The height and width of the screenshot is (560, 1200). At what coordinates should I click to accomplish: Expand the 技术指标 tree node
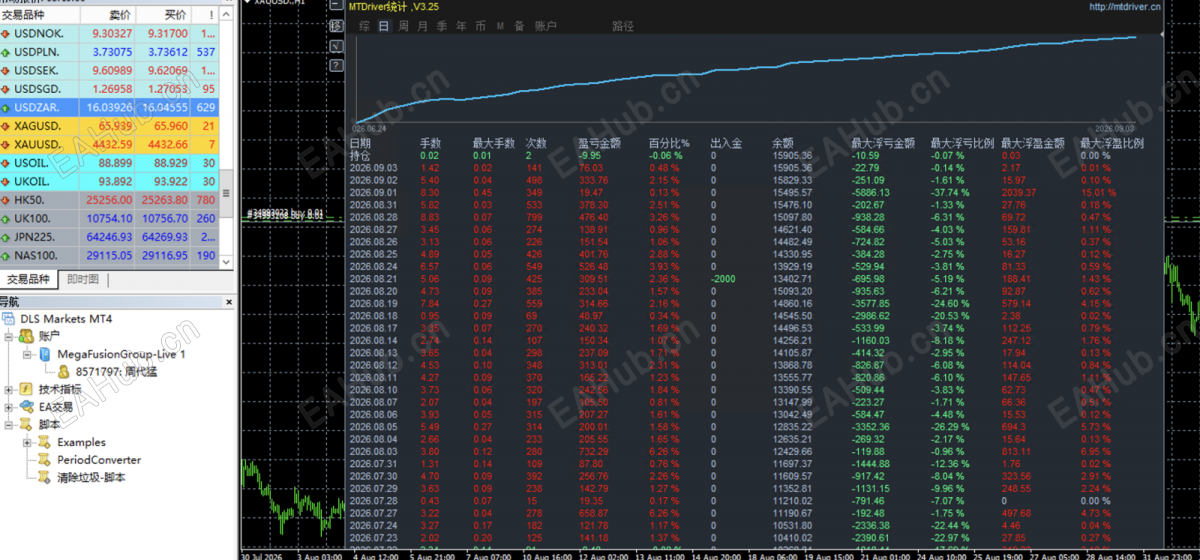[8, 390]
